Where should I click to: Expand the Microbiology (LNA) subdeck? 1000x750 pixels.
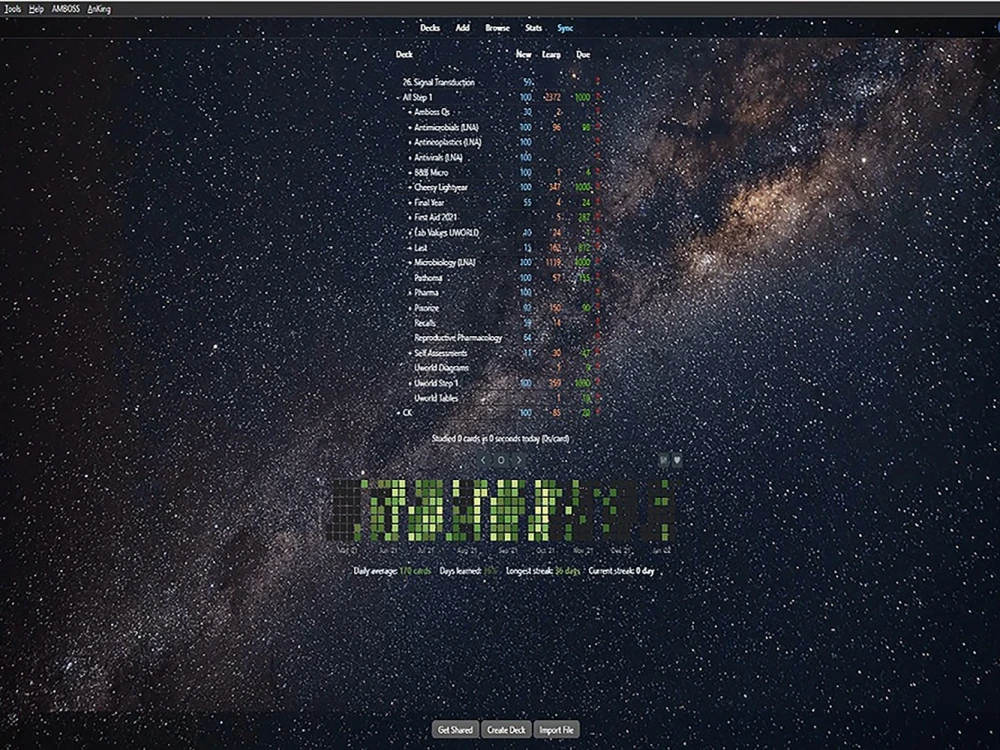pyautogui.click(x=410, y=263)
